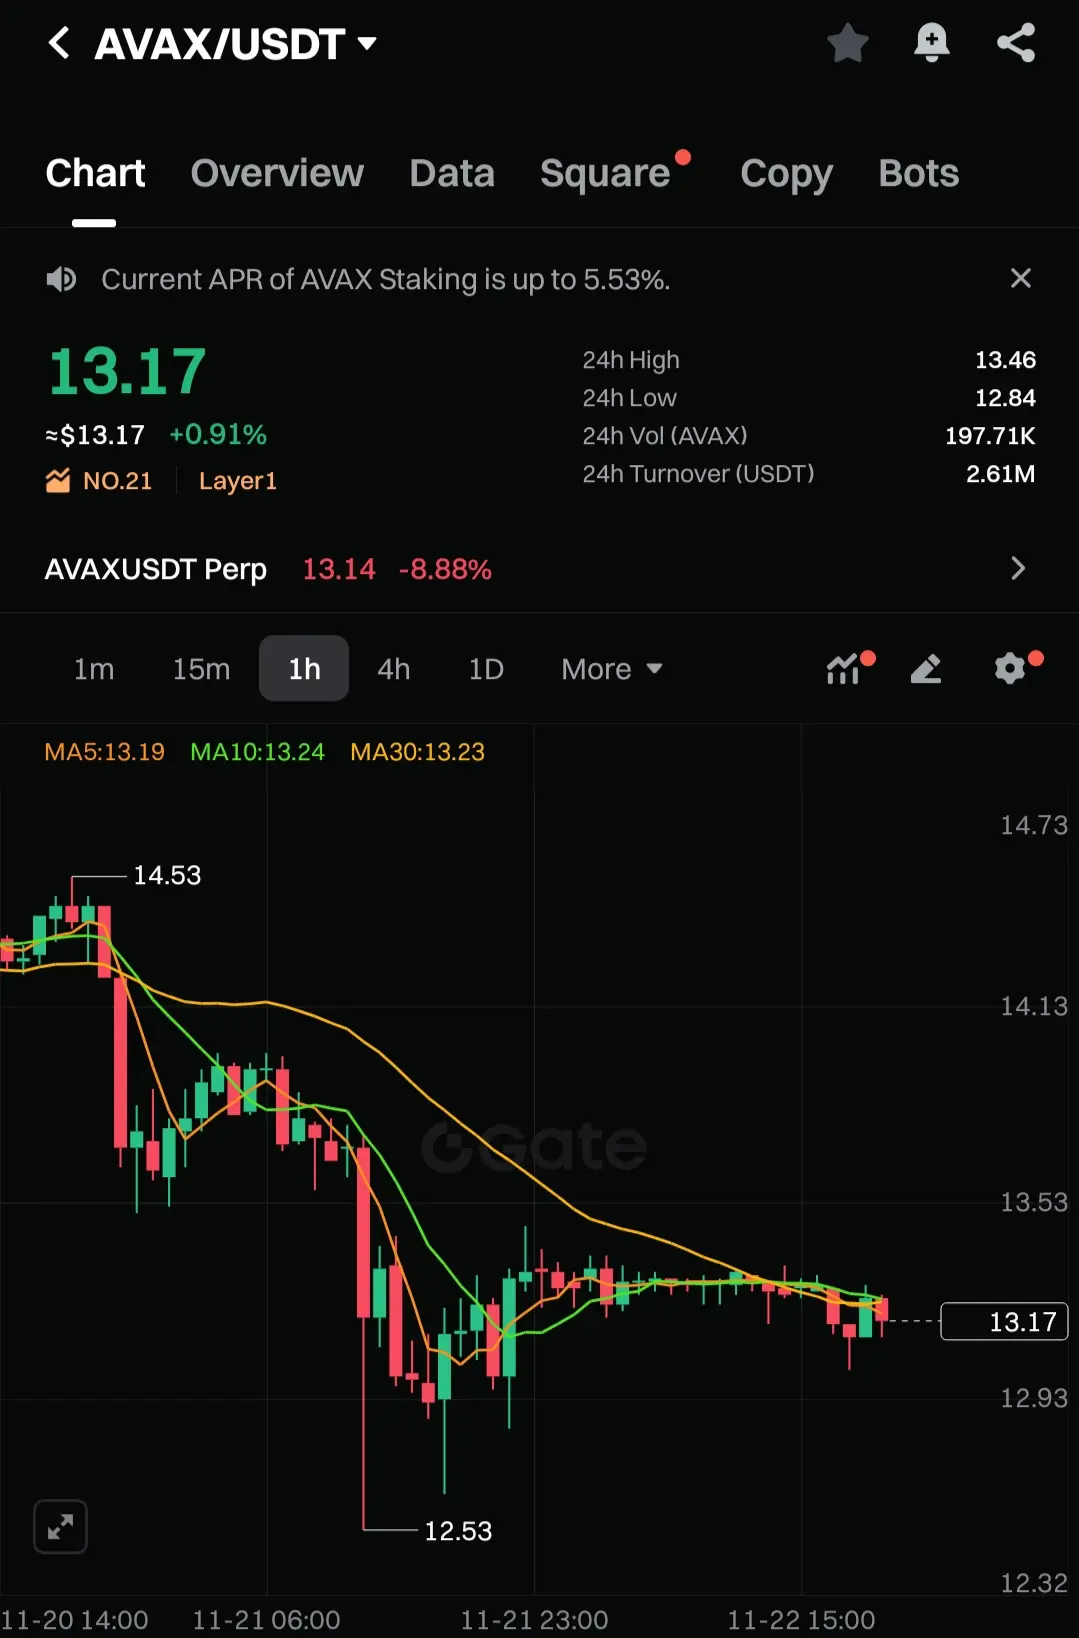
Task: Tap the 11-22 15:00 time label
Action: 801,1620
